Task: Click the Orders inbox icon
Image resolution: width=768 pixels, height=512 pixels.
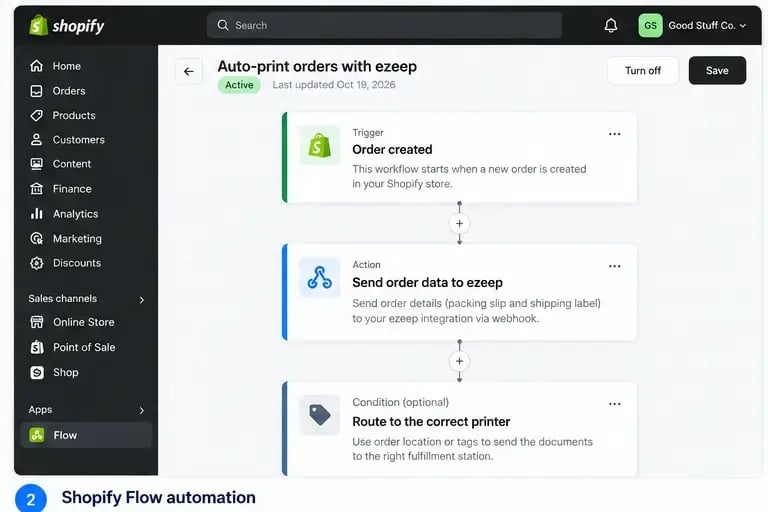Action: coord(37,91)
